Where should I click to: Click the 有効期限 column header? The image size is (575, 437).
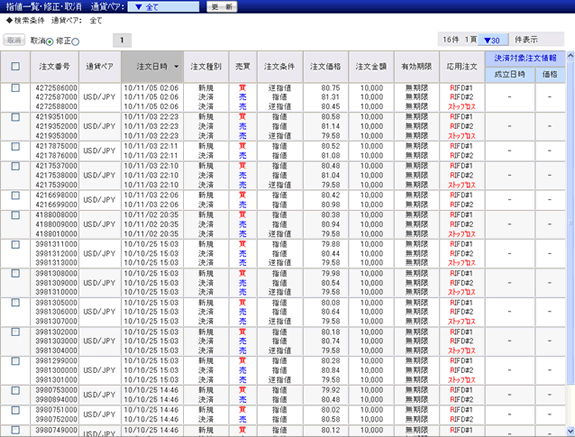[x=417, y=66]
